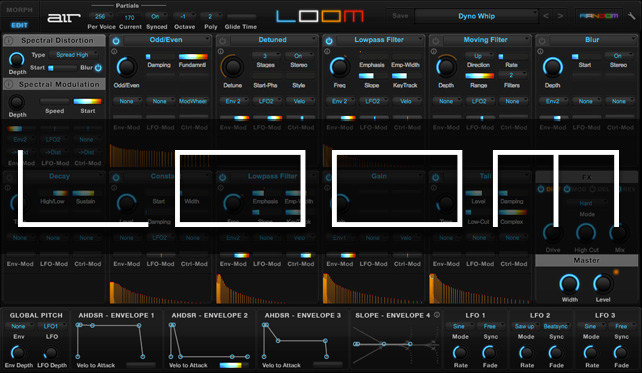This screenshot has height=373, width=642.
Task: Open settings with the wrench icon
Action: point(631,16)
